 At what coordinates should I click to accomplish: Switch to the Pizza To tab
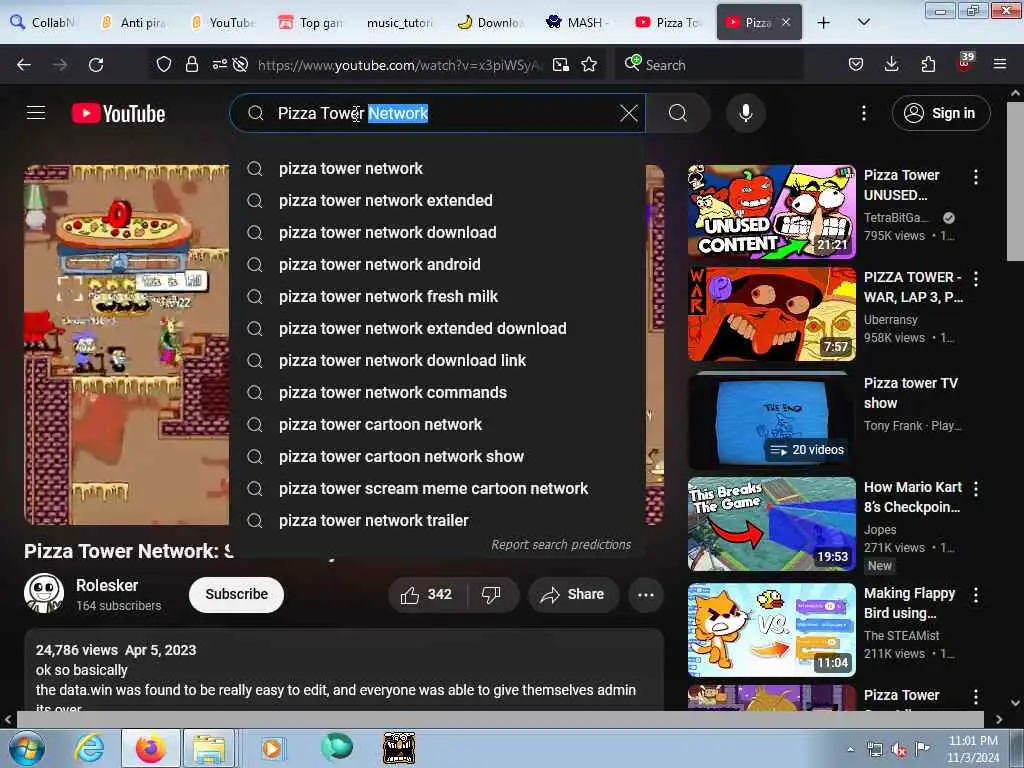(669, 23)
